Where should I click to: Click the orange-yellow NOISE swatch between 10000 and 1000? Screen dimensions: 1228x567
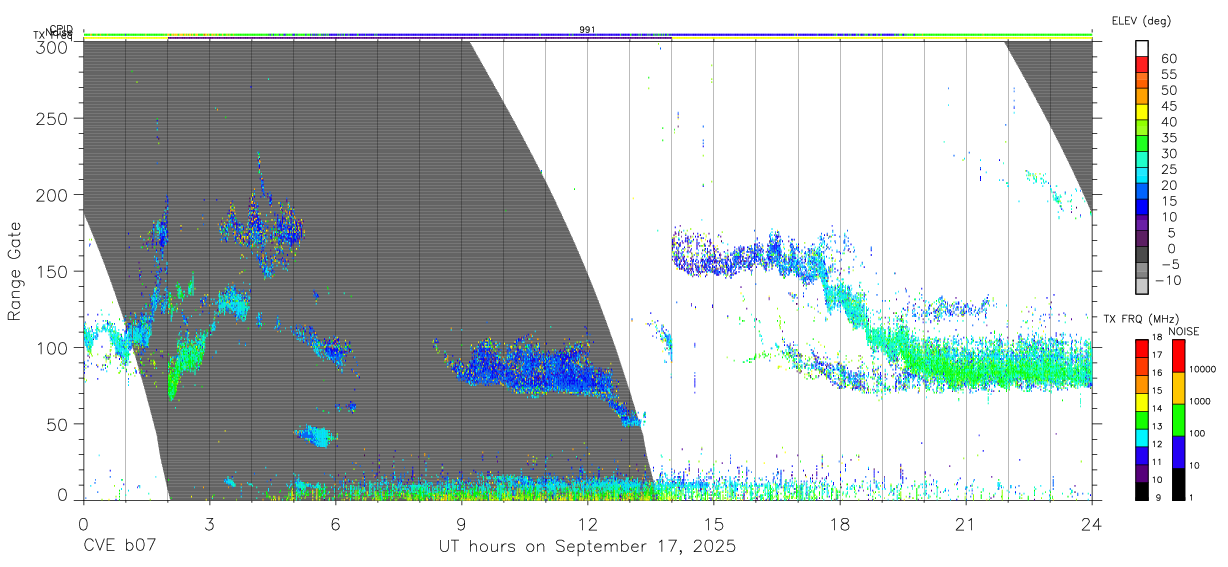(x=1177, y=388)
